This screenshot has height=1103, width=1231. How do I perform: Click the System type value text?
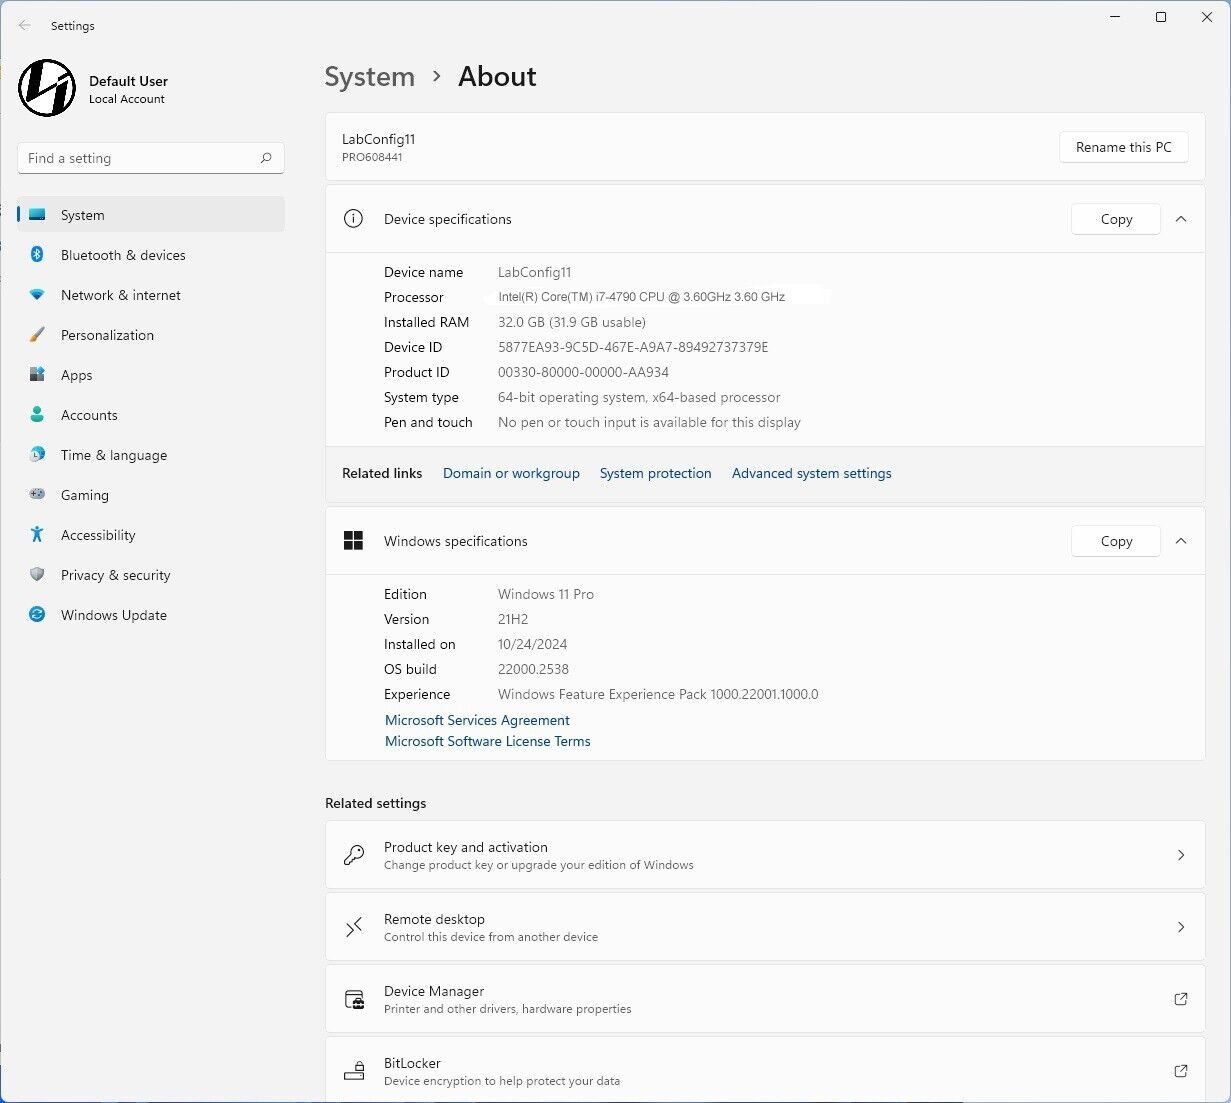coord(639,397)
